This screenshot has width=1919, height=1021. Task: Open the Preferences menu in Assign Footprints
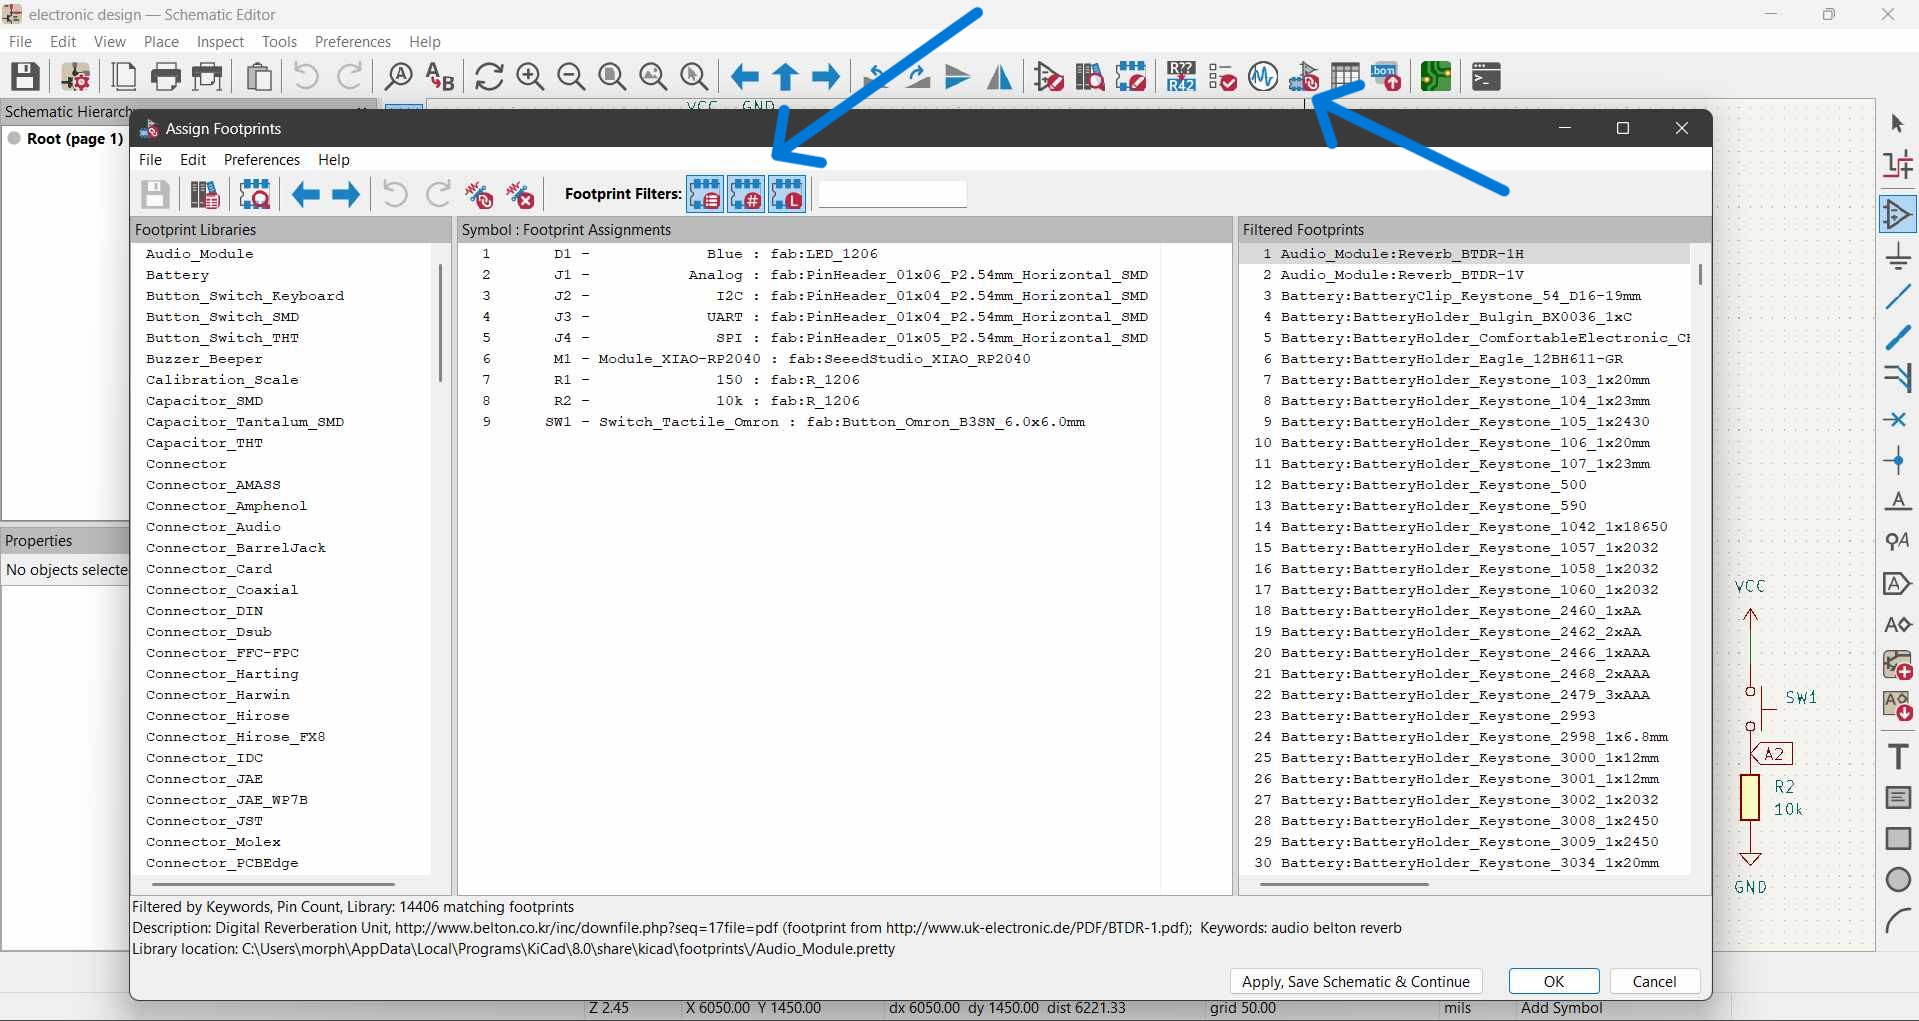262,160
